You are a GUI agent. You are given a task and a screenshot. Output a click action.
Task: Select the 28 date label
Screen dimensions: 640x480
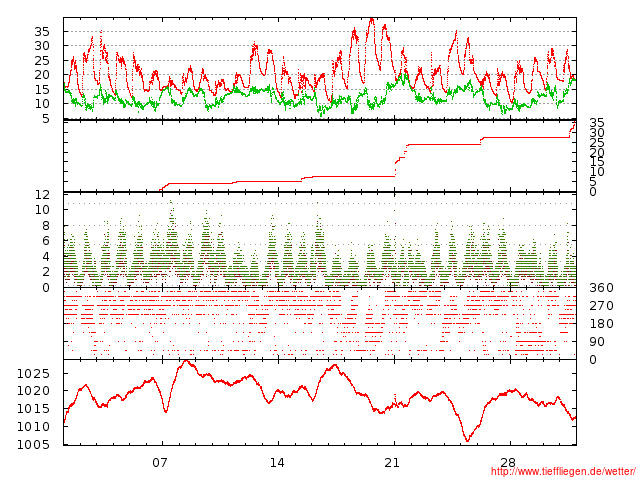click(508, 463)
